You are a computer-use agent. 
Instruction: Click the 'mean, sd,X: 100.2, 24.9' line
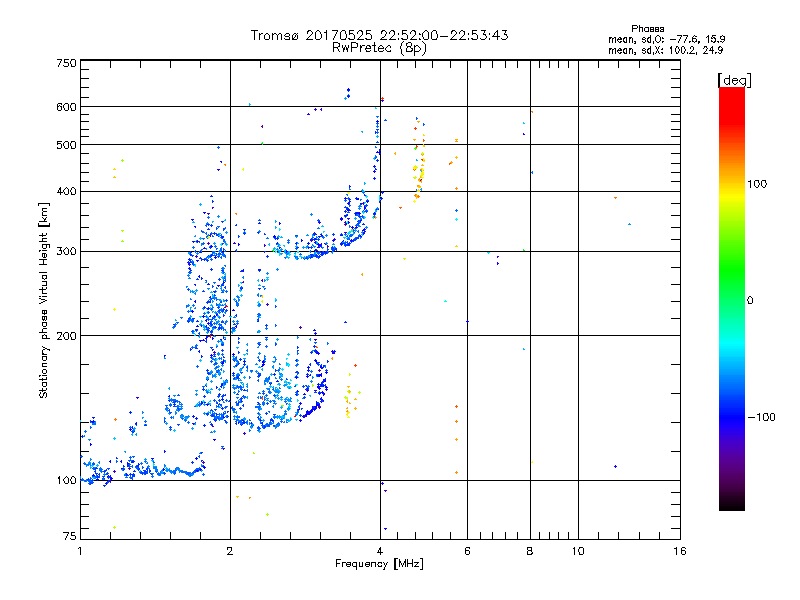[665, 50]
